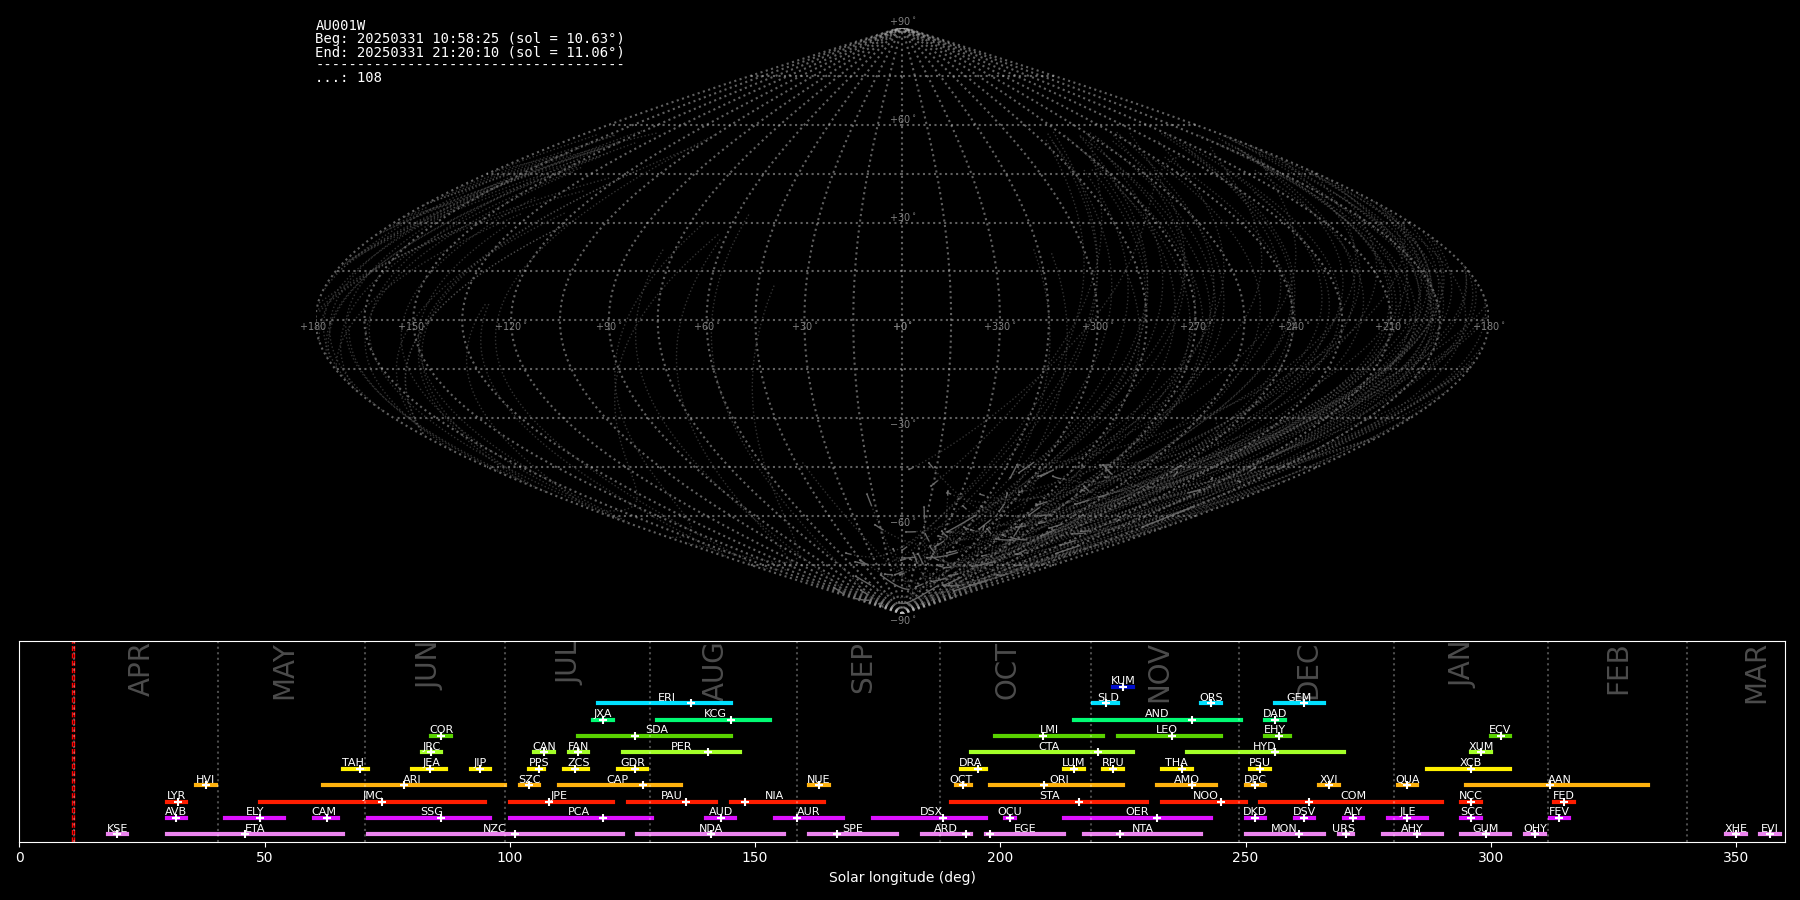Viewport: 1800px width, 900px height.
Task: Click the +60° latitude label on map
Action: pos(902,120)
